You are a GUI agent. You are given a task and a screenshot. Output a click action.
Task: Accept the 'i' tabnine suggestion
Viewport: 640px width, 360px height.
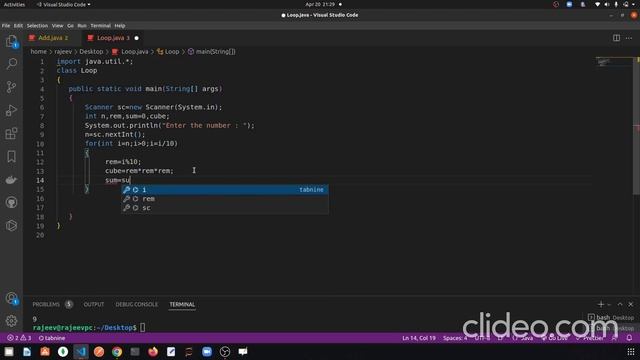click(224, 190)
